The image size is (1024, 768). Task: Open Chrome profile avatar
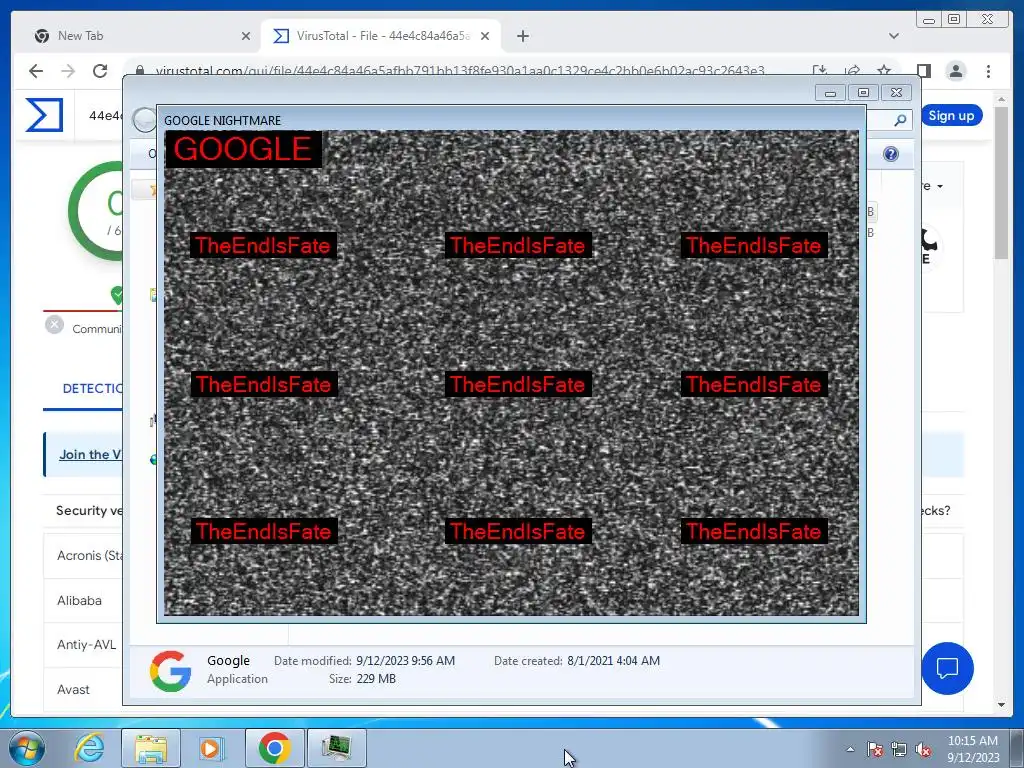(955, 71)
